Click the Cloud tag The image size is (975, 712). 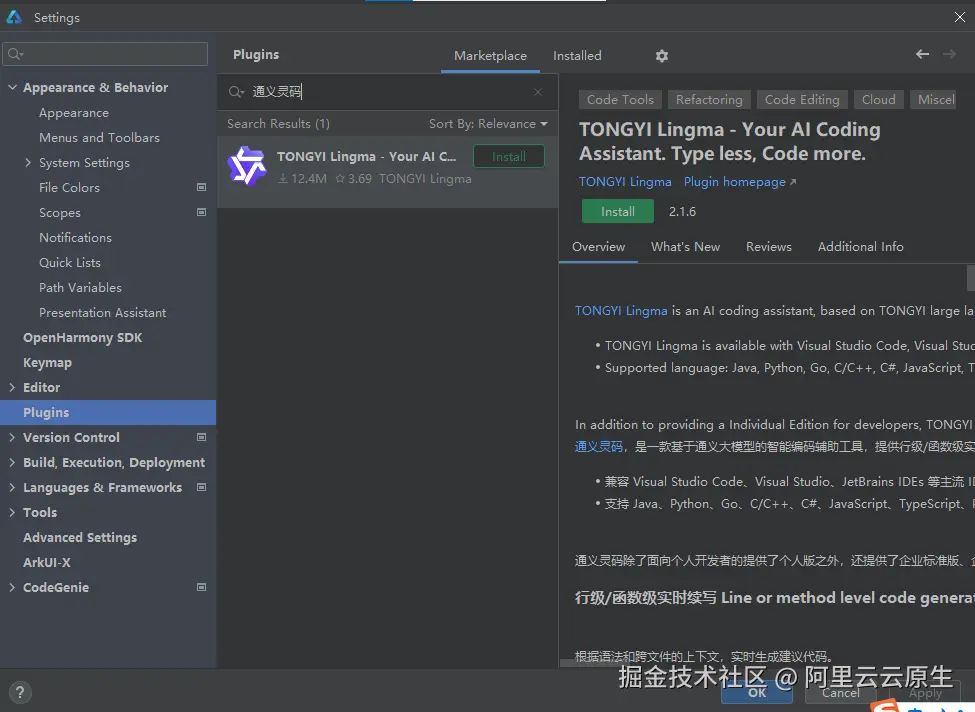(x=879, y=99)
